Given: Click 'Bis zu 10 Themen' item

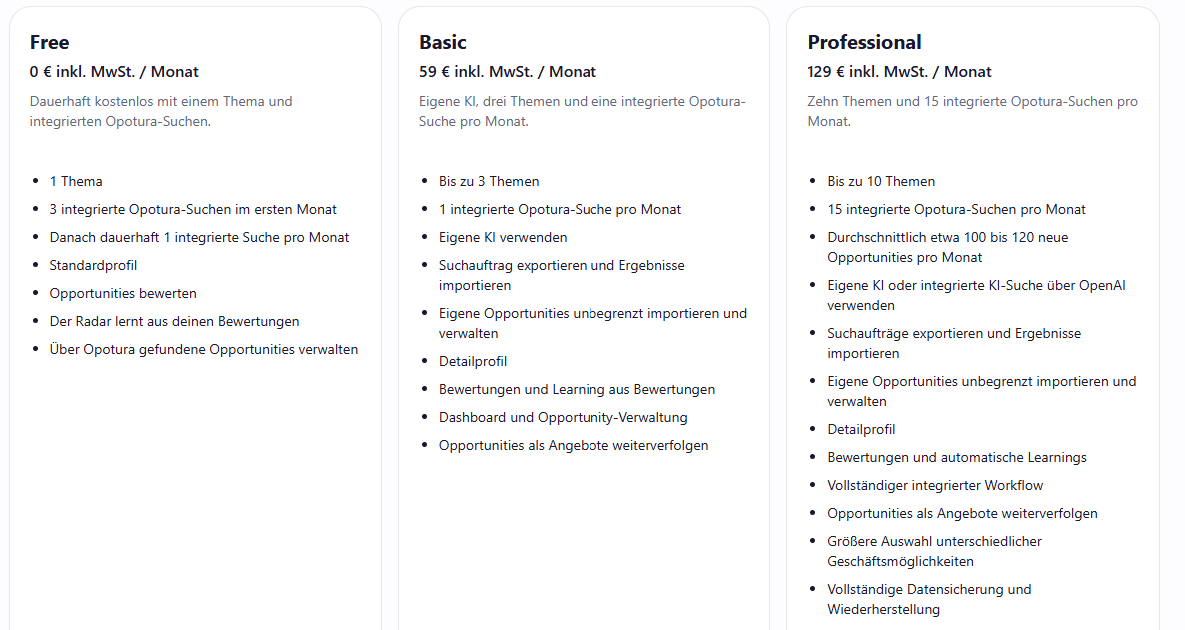Looking at the screenshot, I should click(881, 181).
